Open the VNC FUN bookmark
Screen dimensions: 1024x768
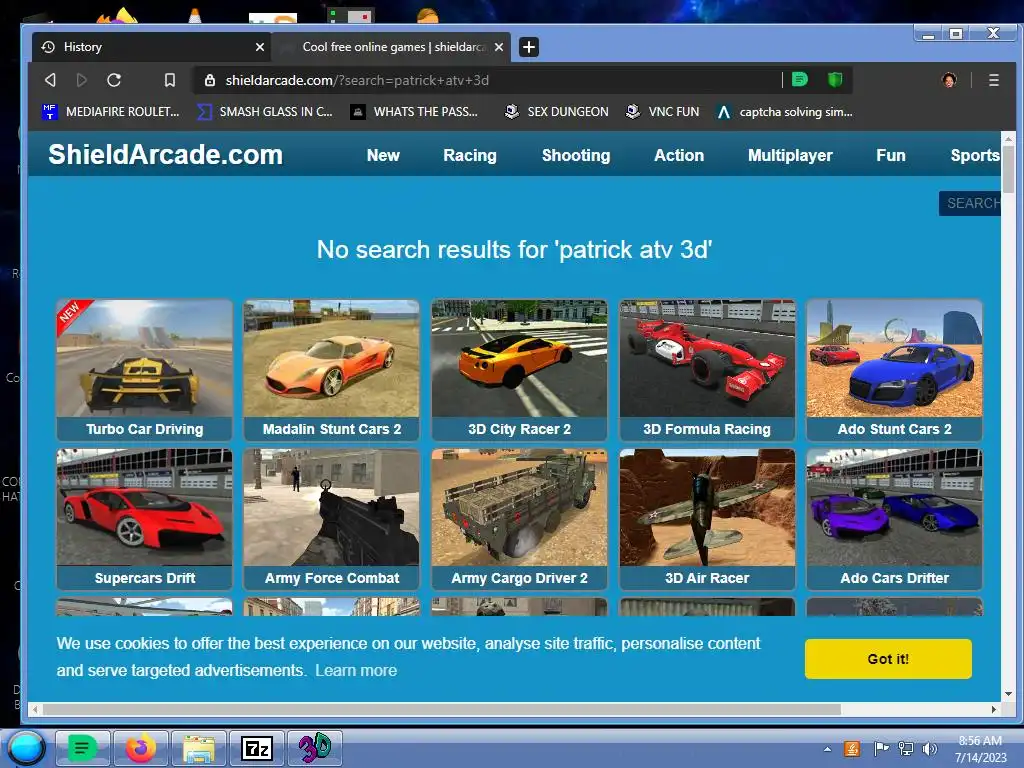pyautogui.click(x=662, y=112)
